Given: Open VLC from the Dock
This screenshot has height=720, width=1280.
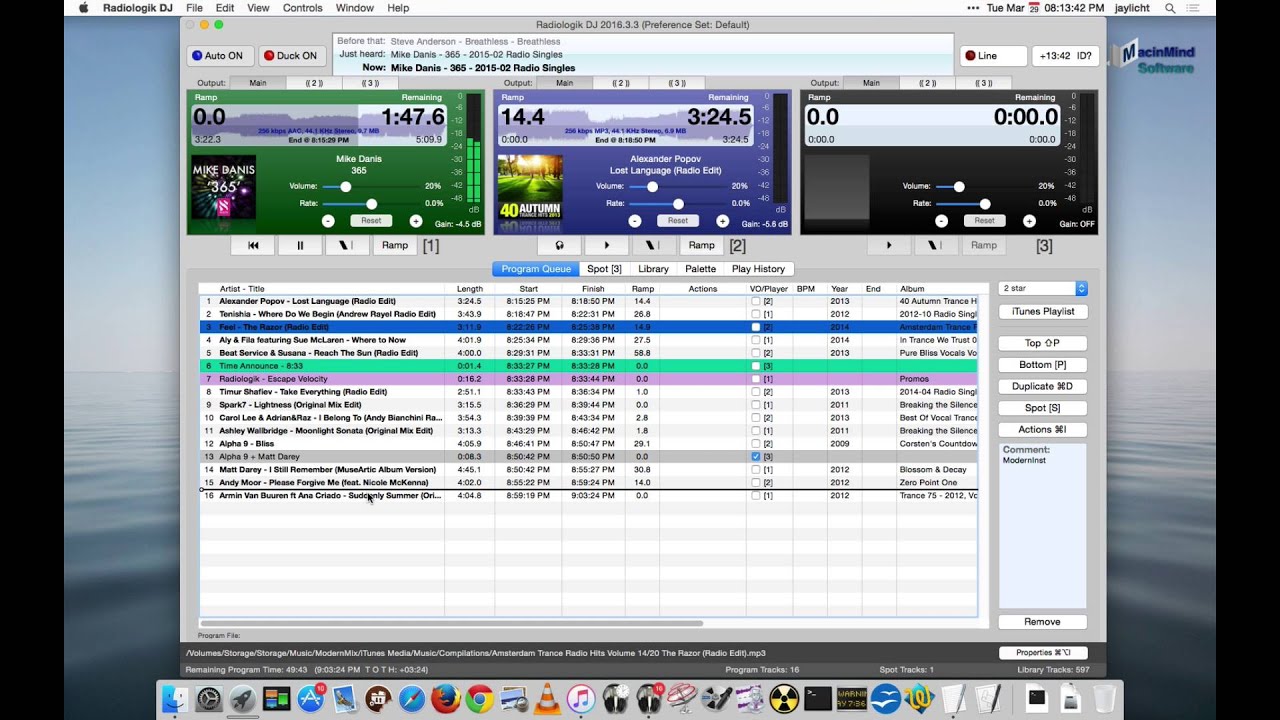Looking at the screenshot, I should [x=547, y=698].
